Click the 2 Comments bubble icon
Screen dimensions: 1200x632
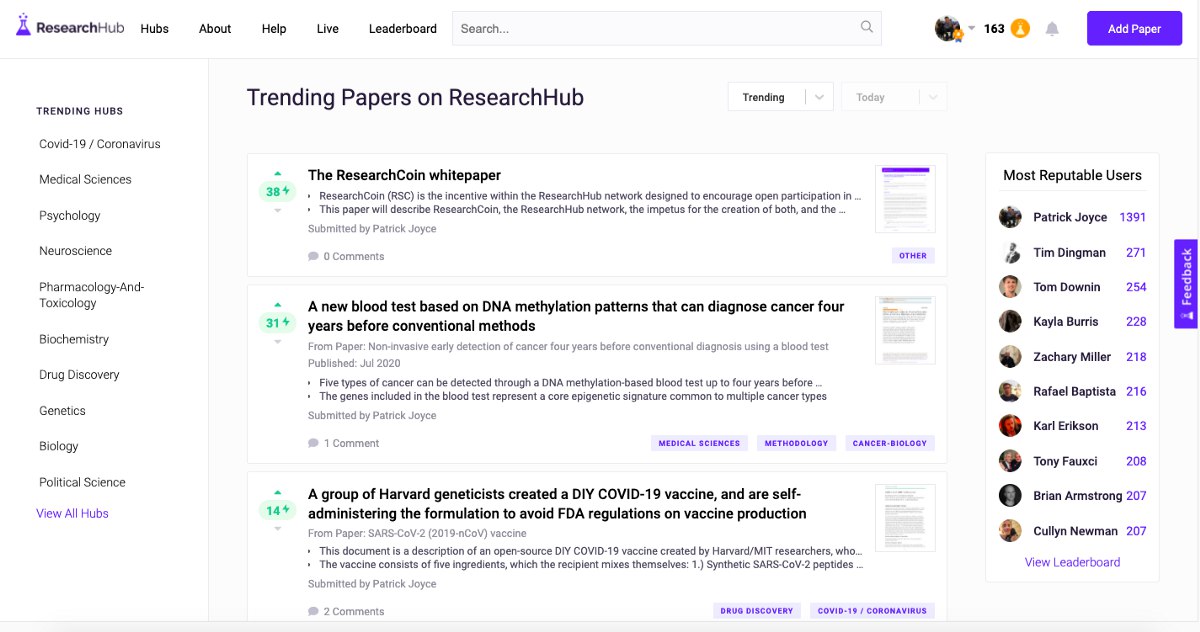(x=313, y=611)
